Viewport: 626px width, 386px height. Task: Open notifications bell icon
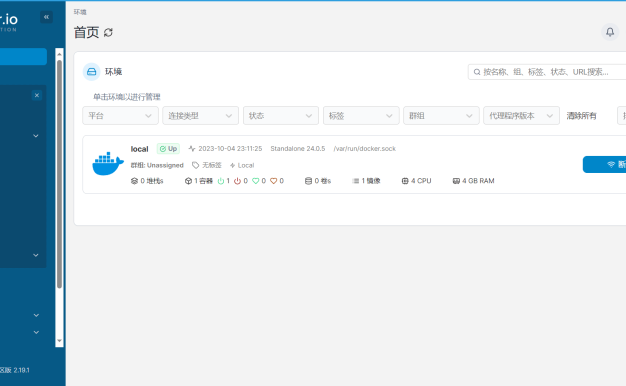(610, 32)
